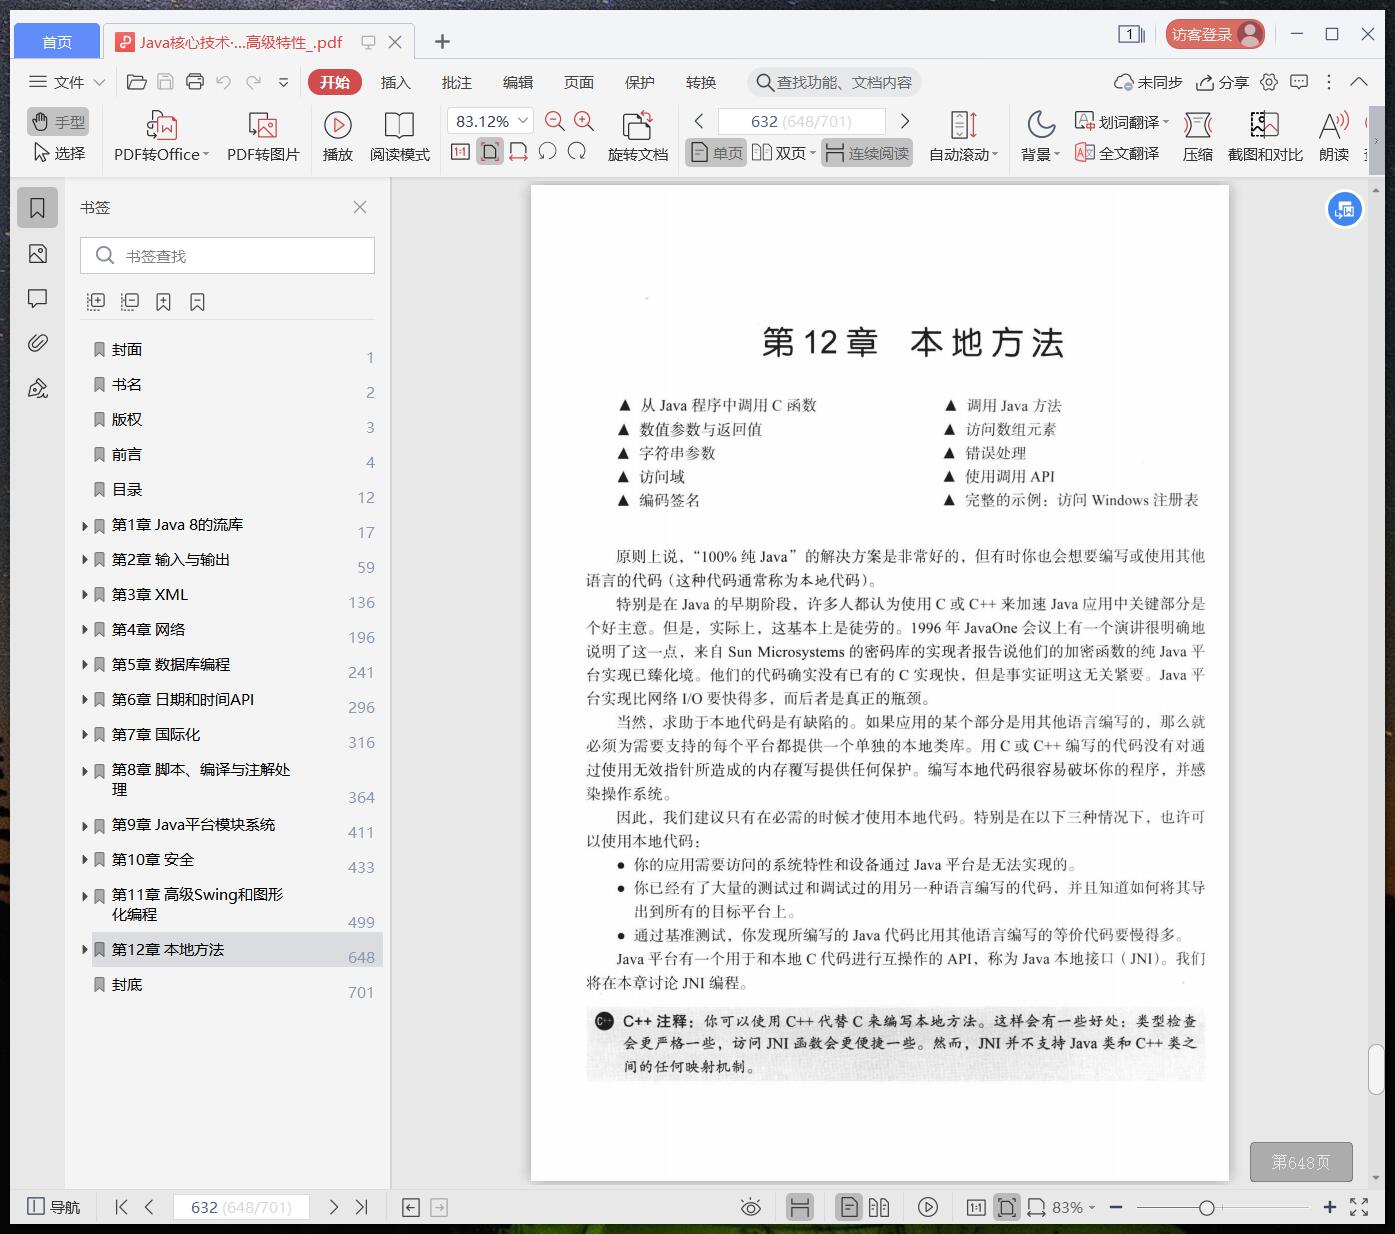This screenshot has width=1395, height=1234.
Task: Go to previous page arrow in toolbar
Action: (699, 121)
